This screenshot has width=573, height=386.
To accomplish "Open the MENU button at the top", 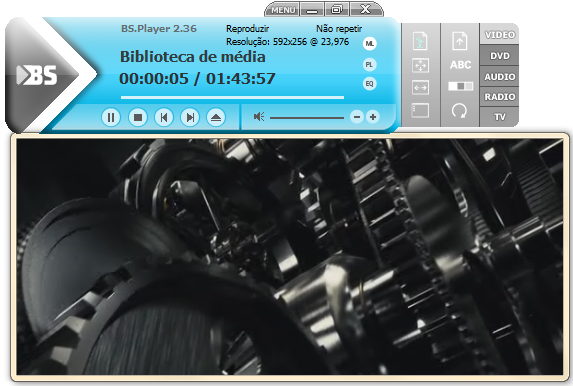I will pos(283,10).
